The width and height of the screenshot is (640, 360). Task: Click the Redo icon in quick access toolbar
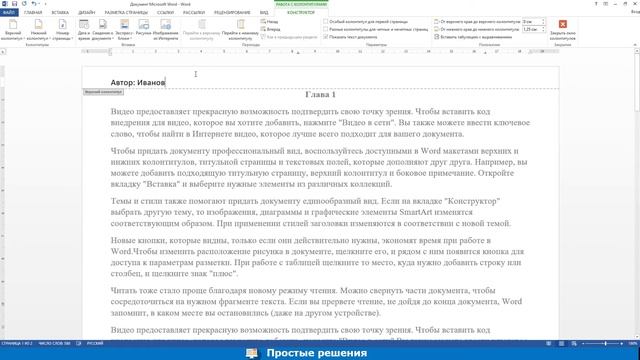click(24, 4)
